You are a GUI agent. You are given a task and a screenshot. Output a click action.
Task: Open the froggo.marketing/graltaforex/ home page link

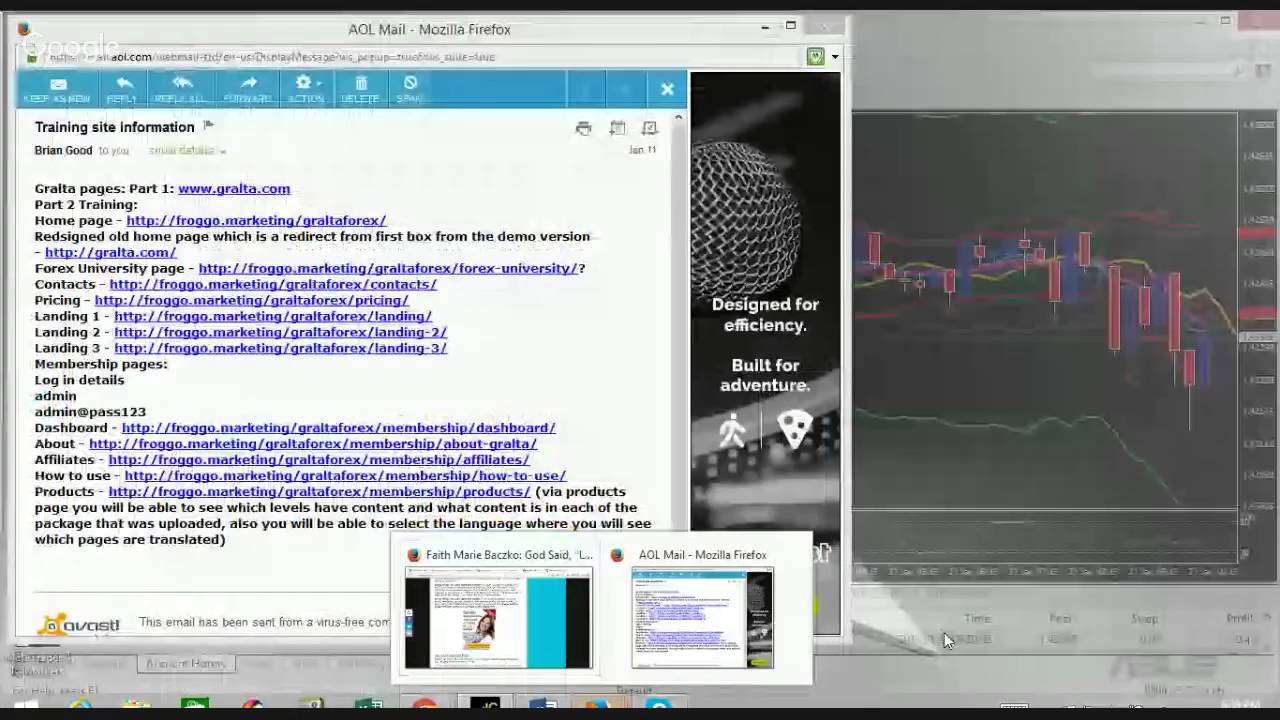(x=256, y=220)
